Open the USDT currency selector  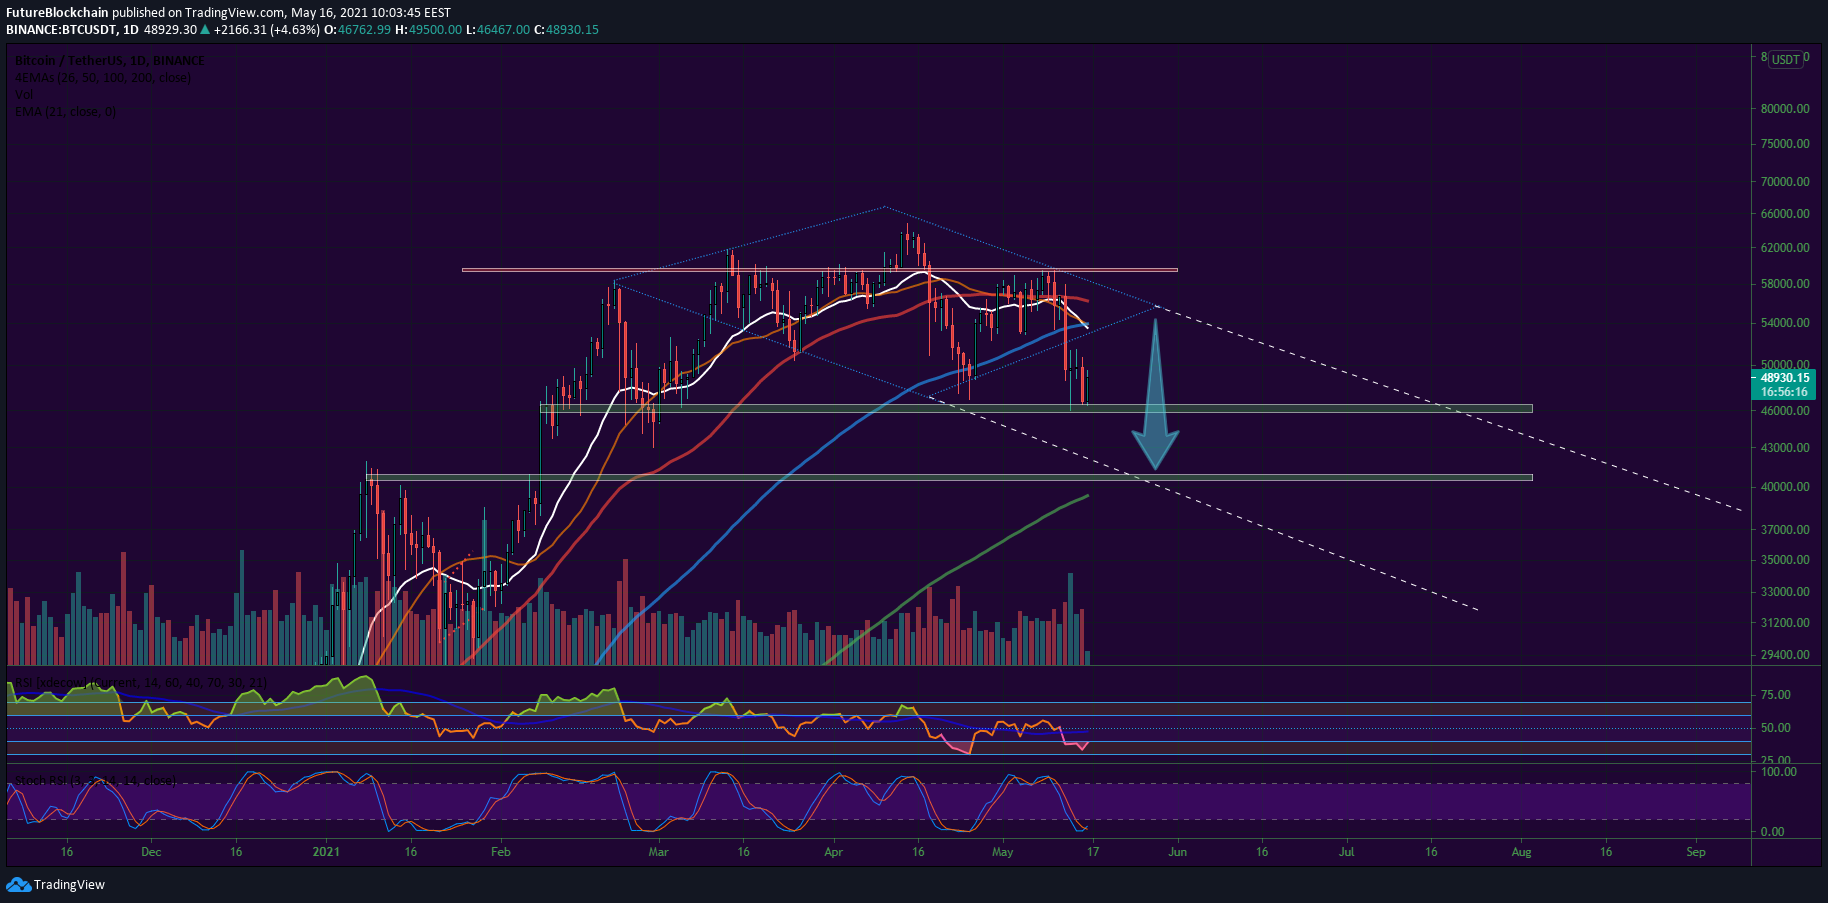click(x=1786, y=59)
